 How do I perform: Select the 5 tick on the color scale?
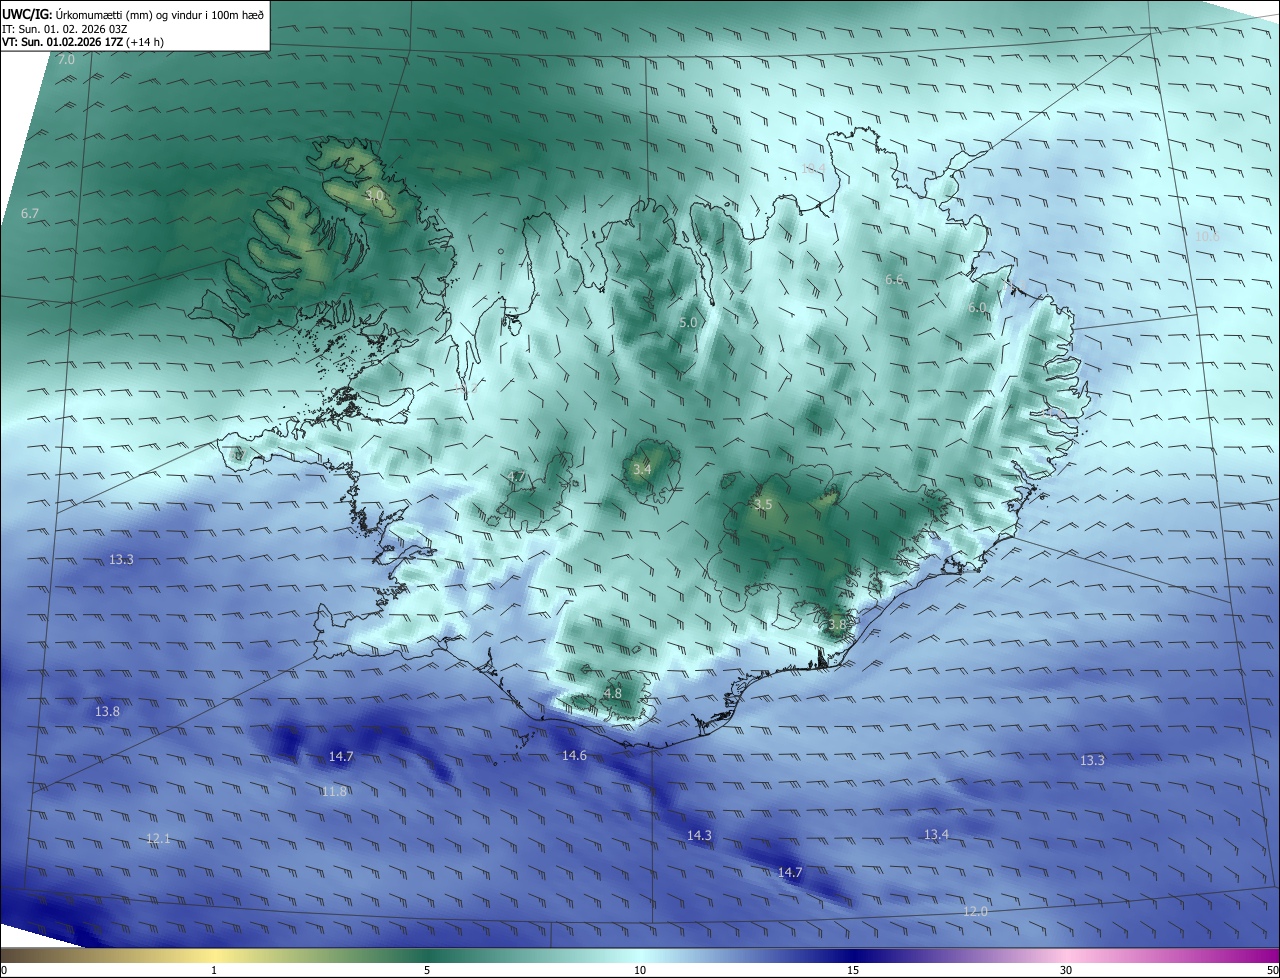(427, 971)
